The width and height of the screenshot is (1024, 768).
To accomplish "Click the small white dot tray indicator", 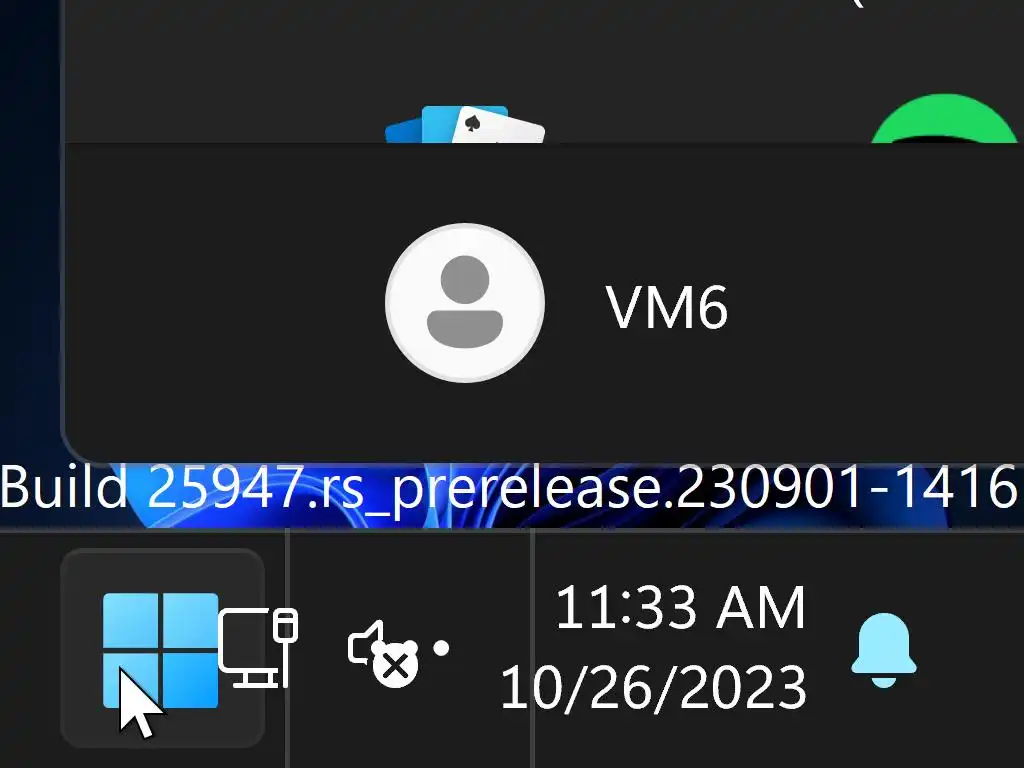I will [x=441, y=648].
